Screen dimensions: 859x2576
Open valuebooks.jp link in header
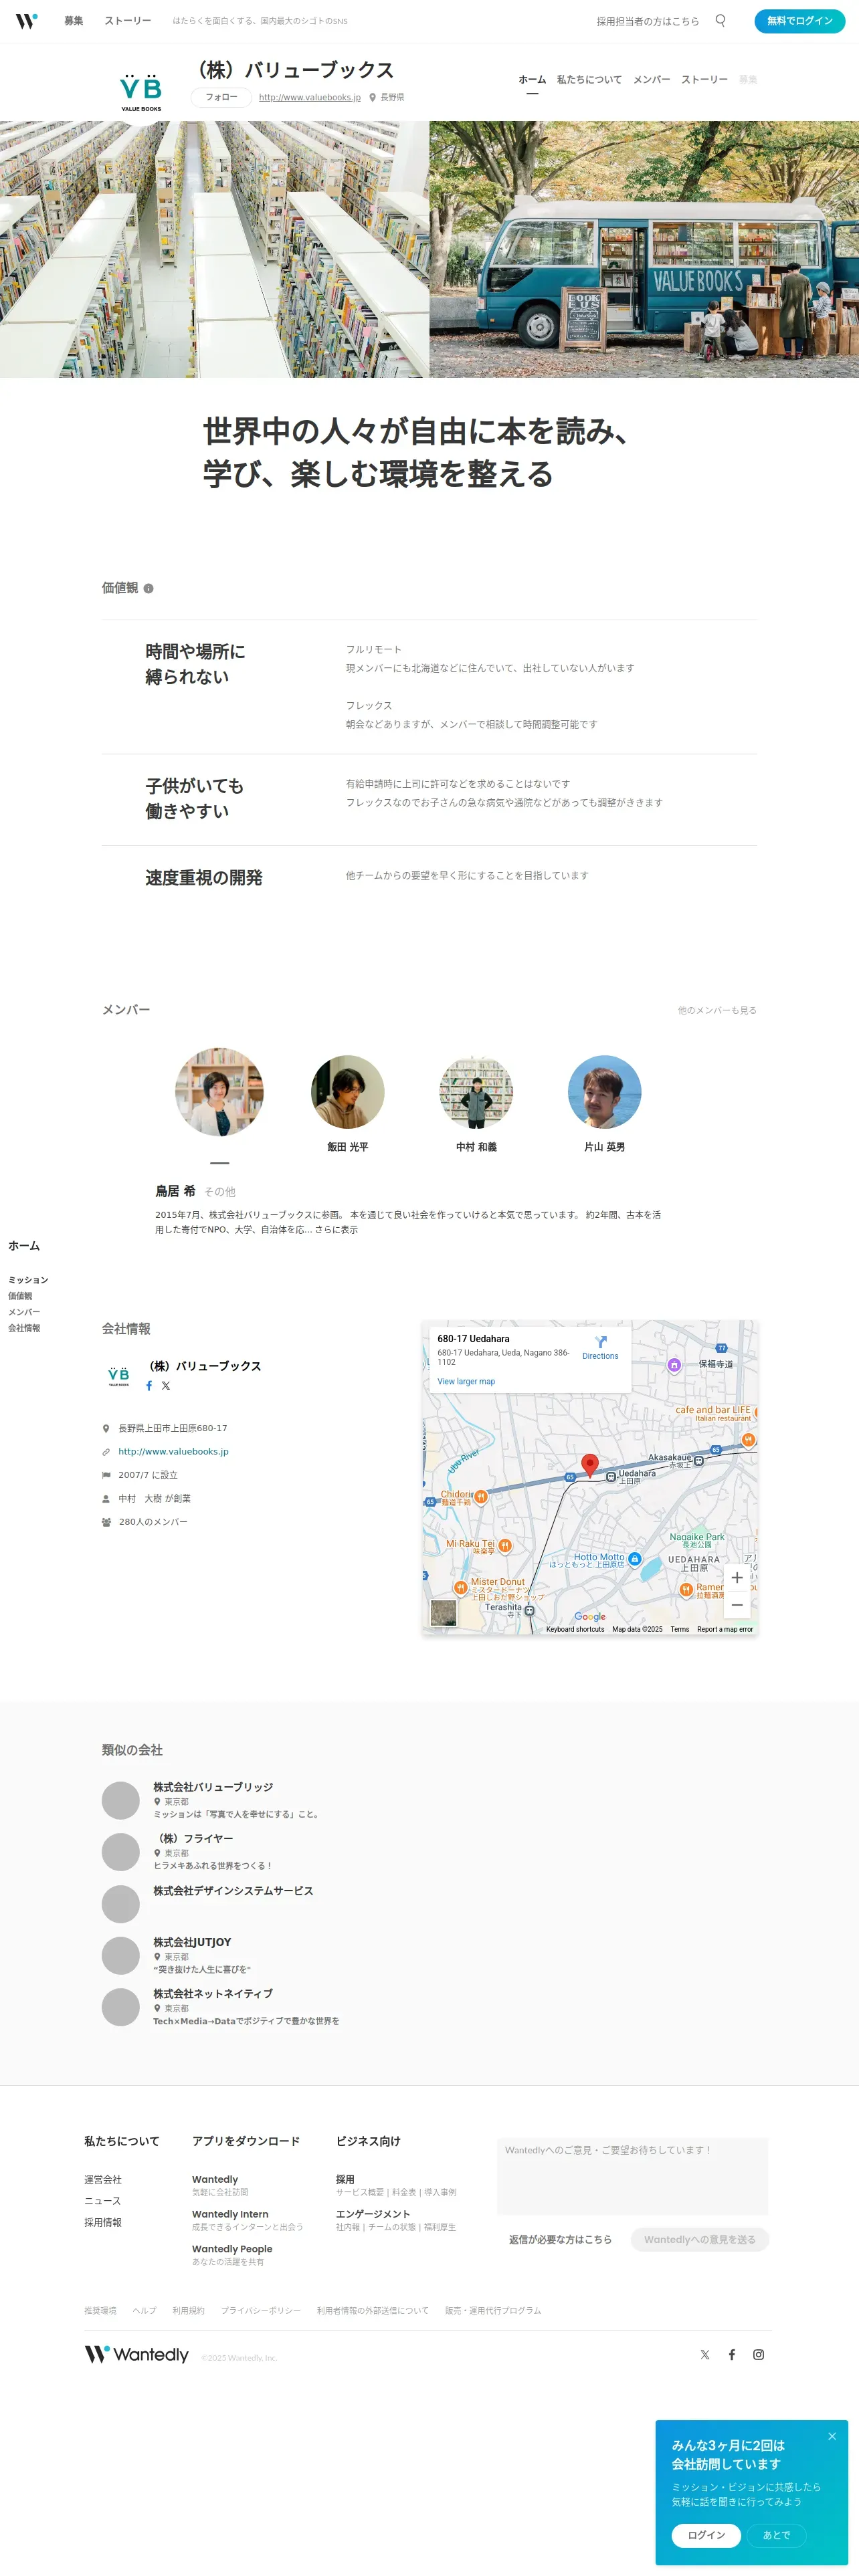[310, 97]
